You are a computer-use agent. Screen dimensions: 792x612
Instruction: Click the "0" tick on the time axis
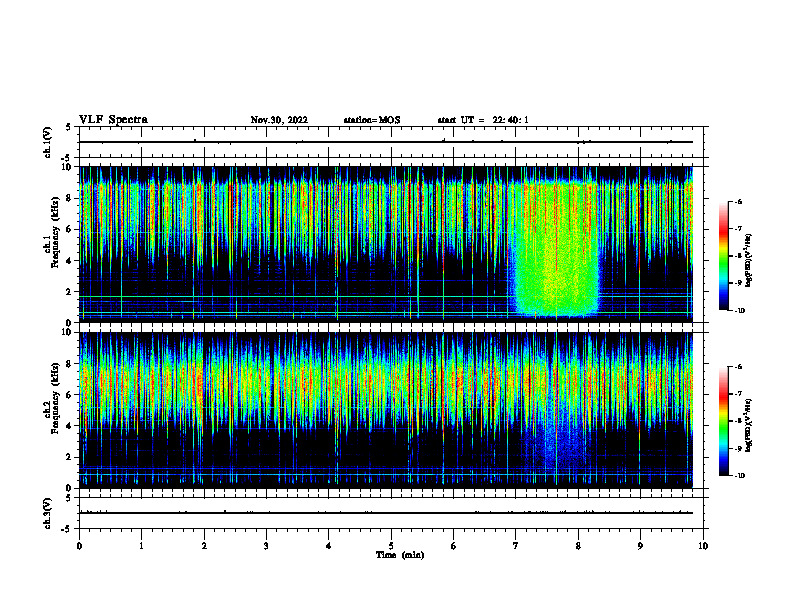(x=79, y=546)
